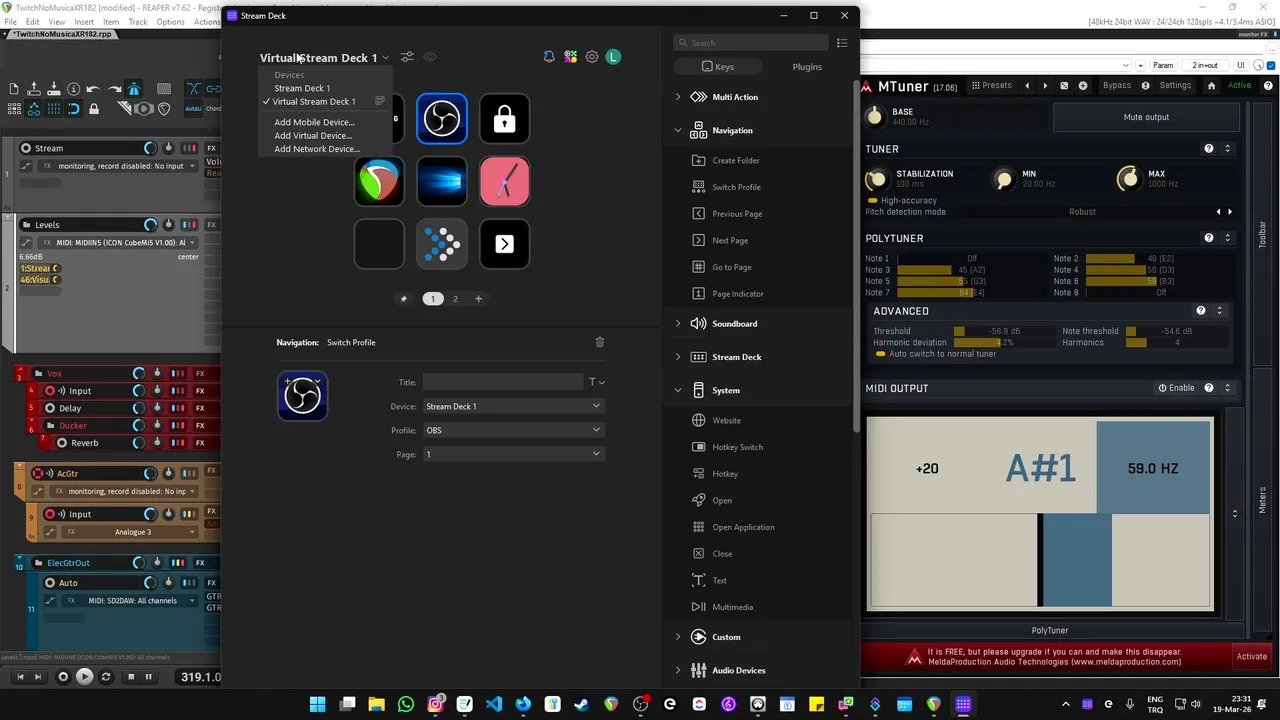The image size is (1280, 720).
Task: Choose Add Virtual Device menu entry
Action: click(313, 136)
